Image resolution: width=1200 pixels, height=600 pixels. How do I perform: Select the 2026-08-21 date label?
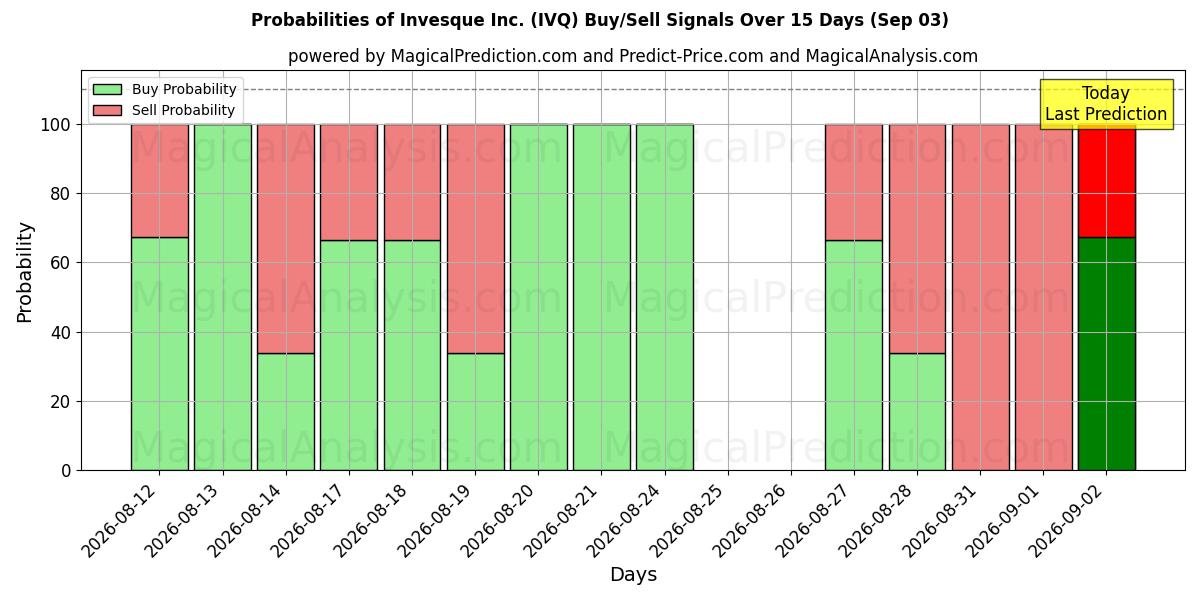click(563, 519)
